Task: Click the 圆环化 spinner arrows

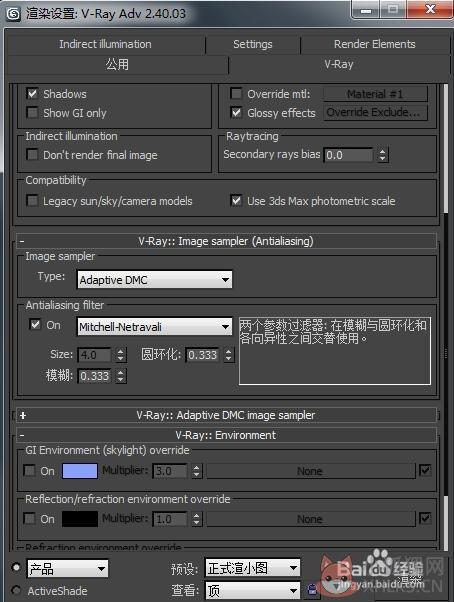Action: point(229,355)
